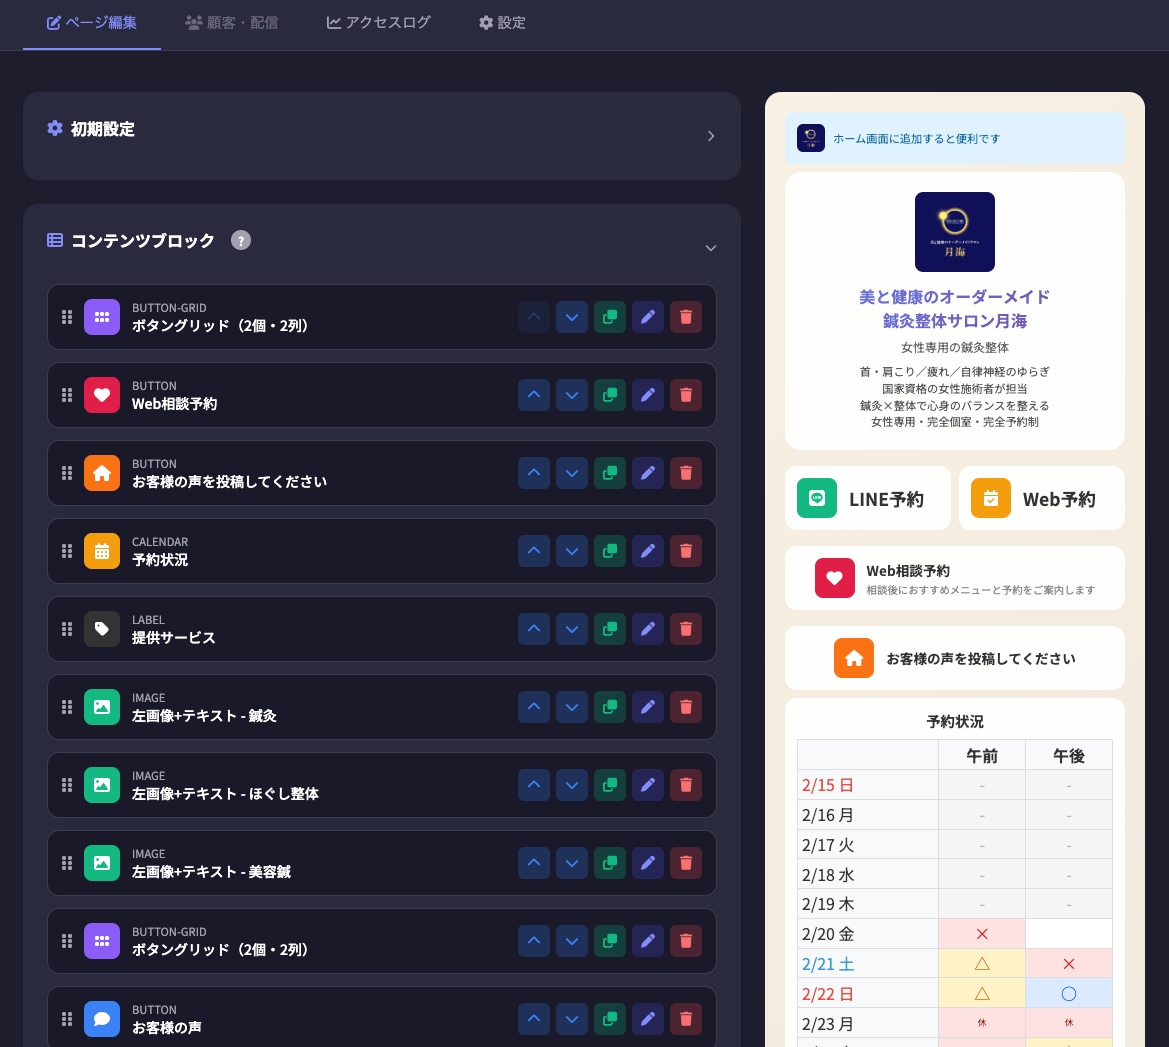Duplicate the 左画像+テキスト - 鍼灸 block

[x=610, y=707]
